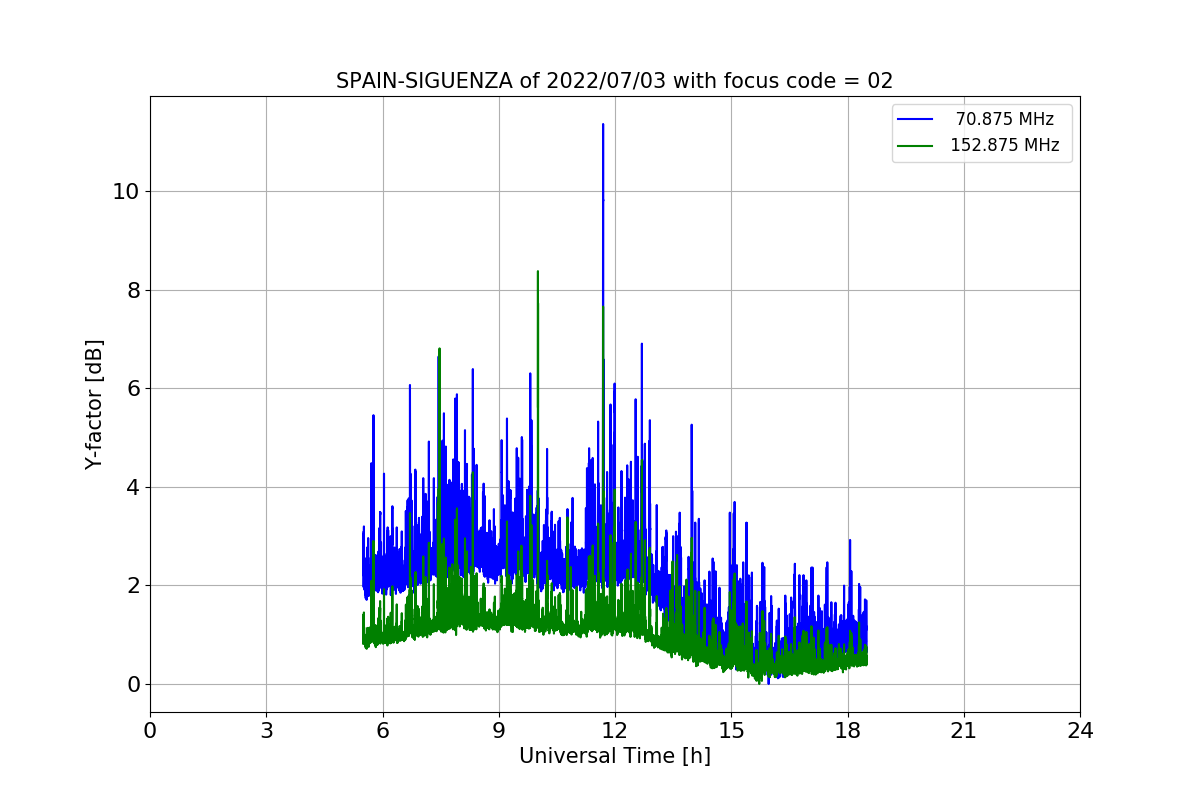Click the blue line sample in legend
This screenshot has width=1200, height=800.
[915, 119]
